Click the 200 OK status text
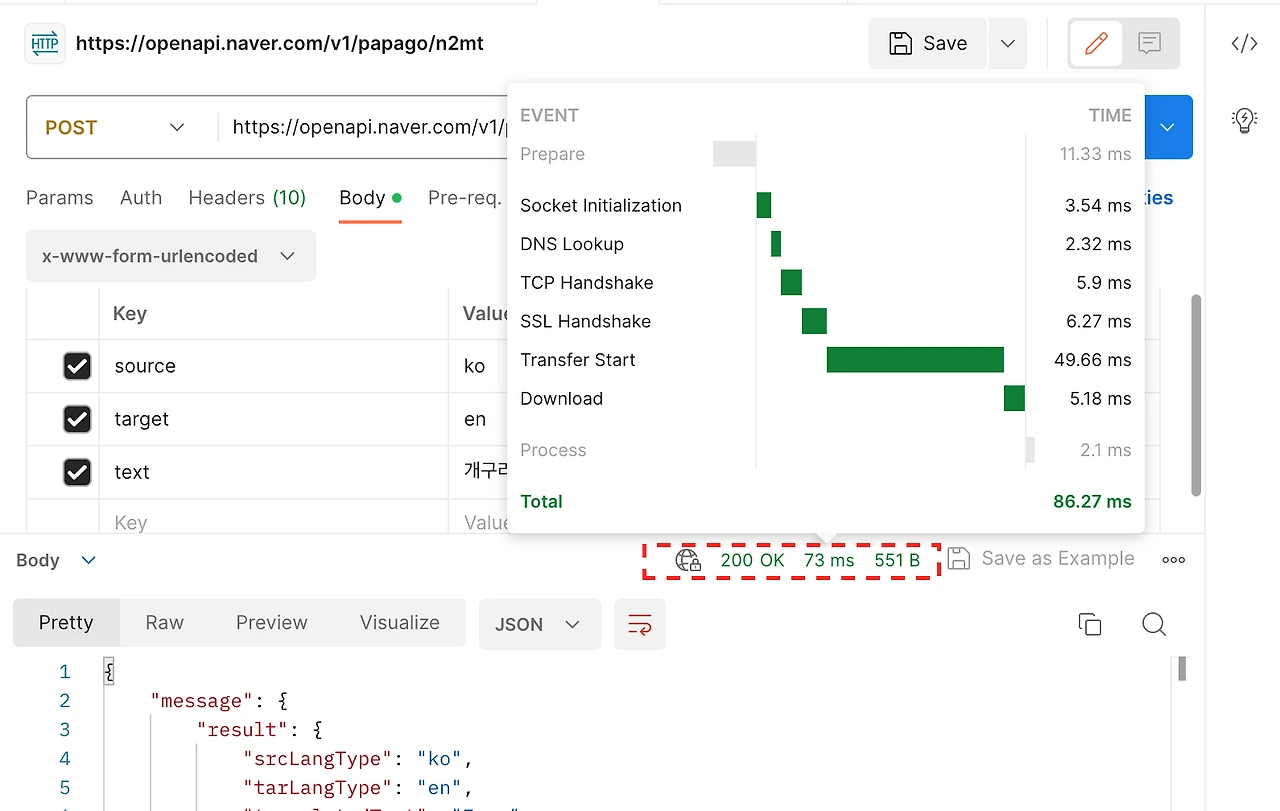Screen dimensions: 1280x811 click(x=752, y=560)
